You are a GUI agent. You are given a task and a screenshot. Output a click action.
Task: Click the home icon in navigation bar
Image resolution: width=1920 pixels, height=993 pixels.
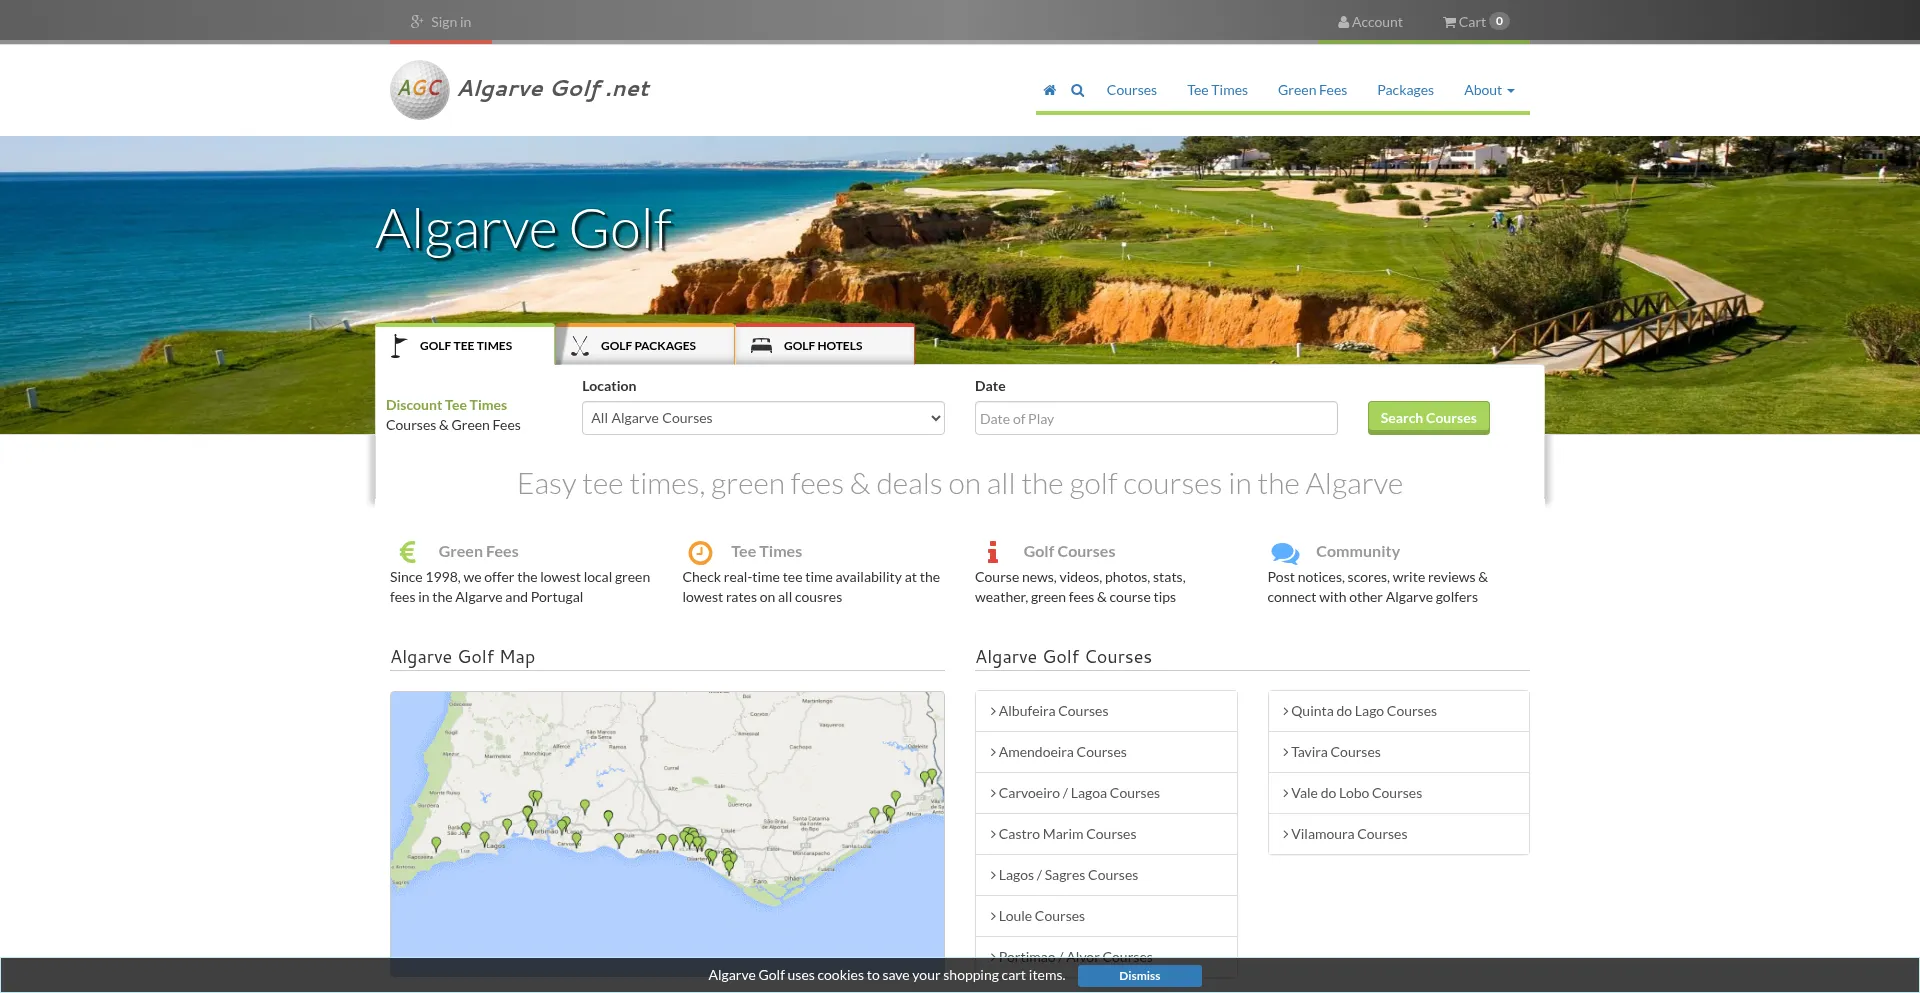[x=1049, y=90]
